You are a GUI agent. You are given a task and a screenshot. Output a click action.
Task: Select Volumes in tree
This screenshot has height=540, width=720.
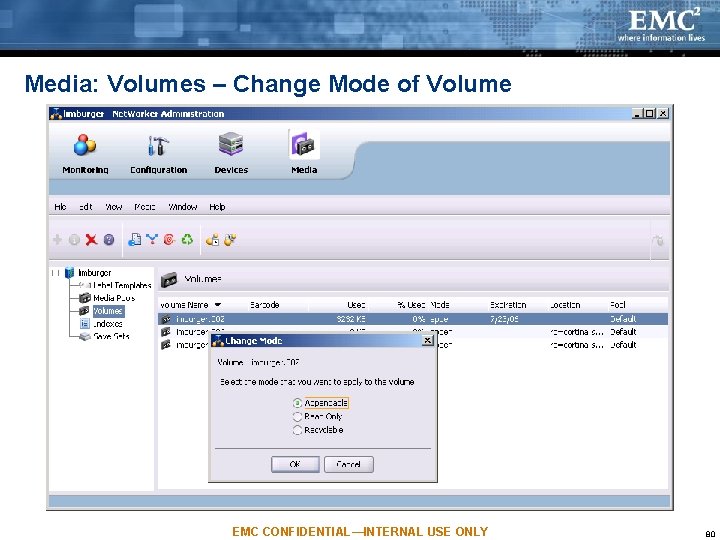(108, 311)
